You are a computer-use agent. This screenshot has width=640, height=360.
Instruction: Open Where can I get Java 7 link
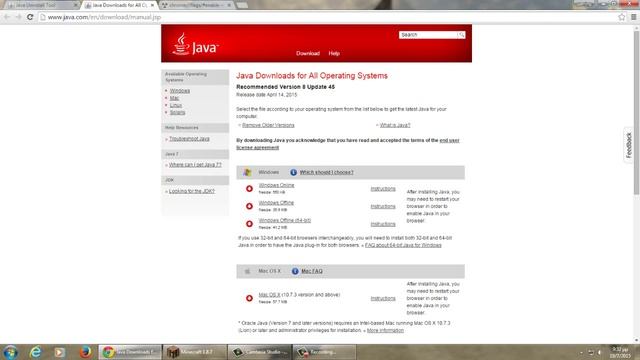pos(195,165)
